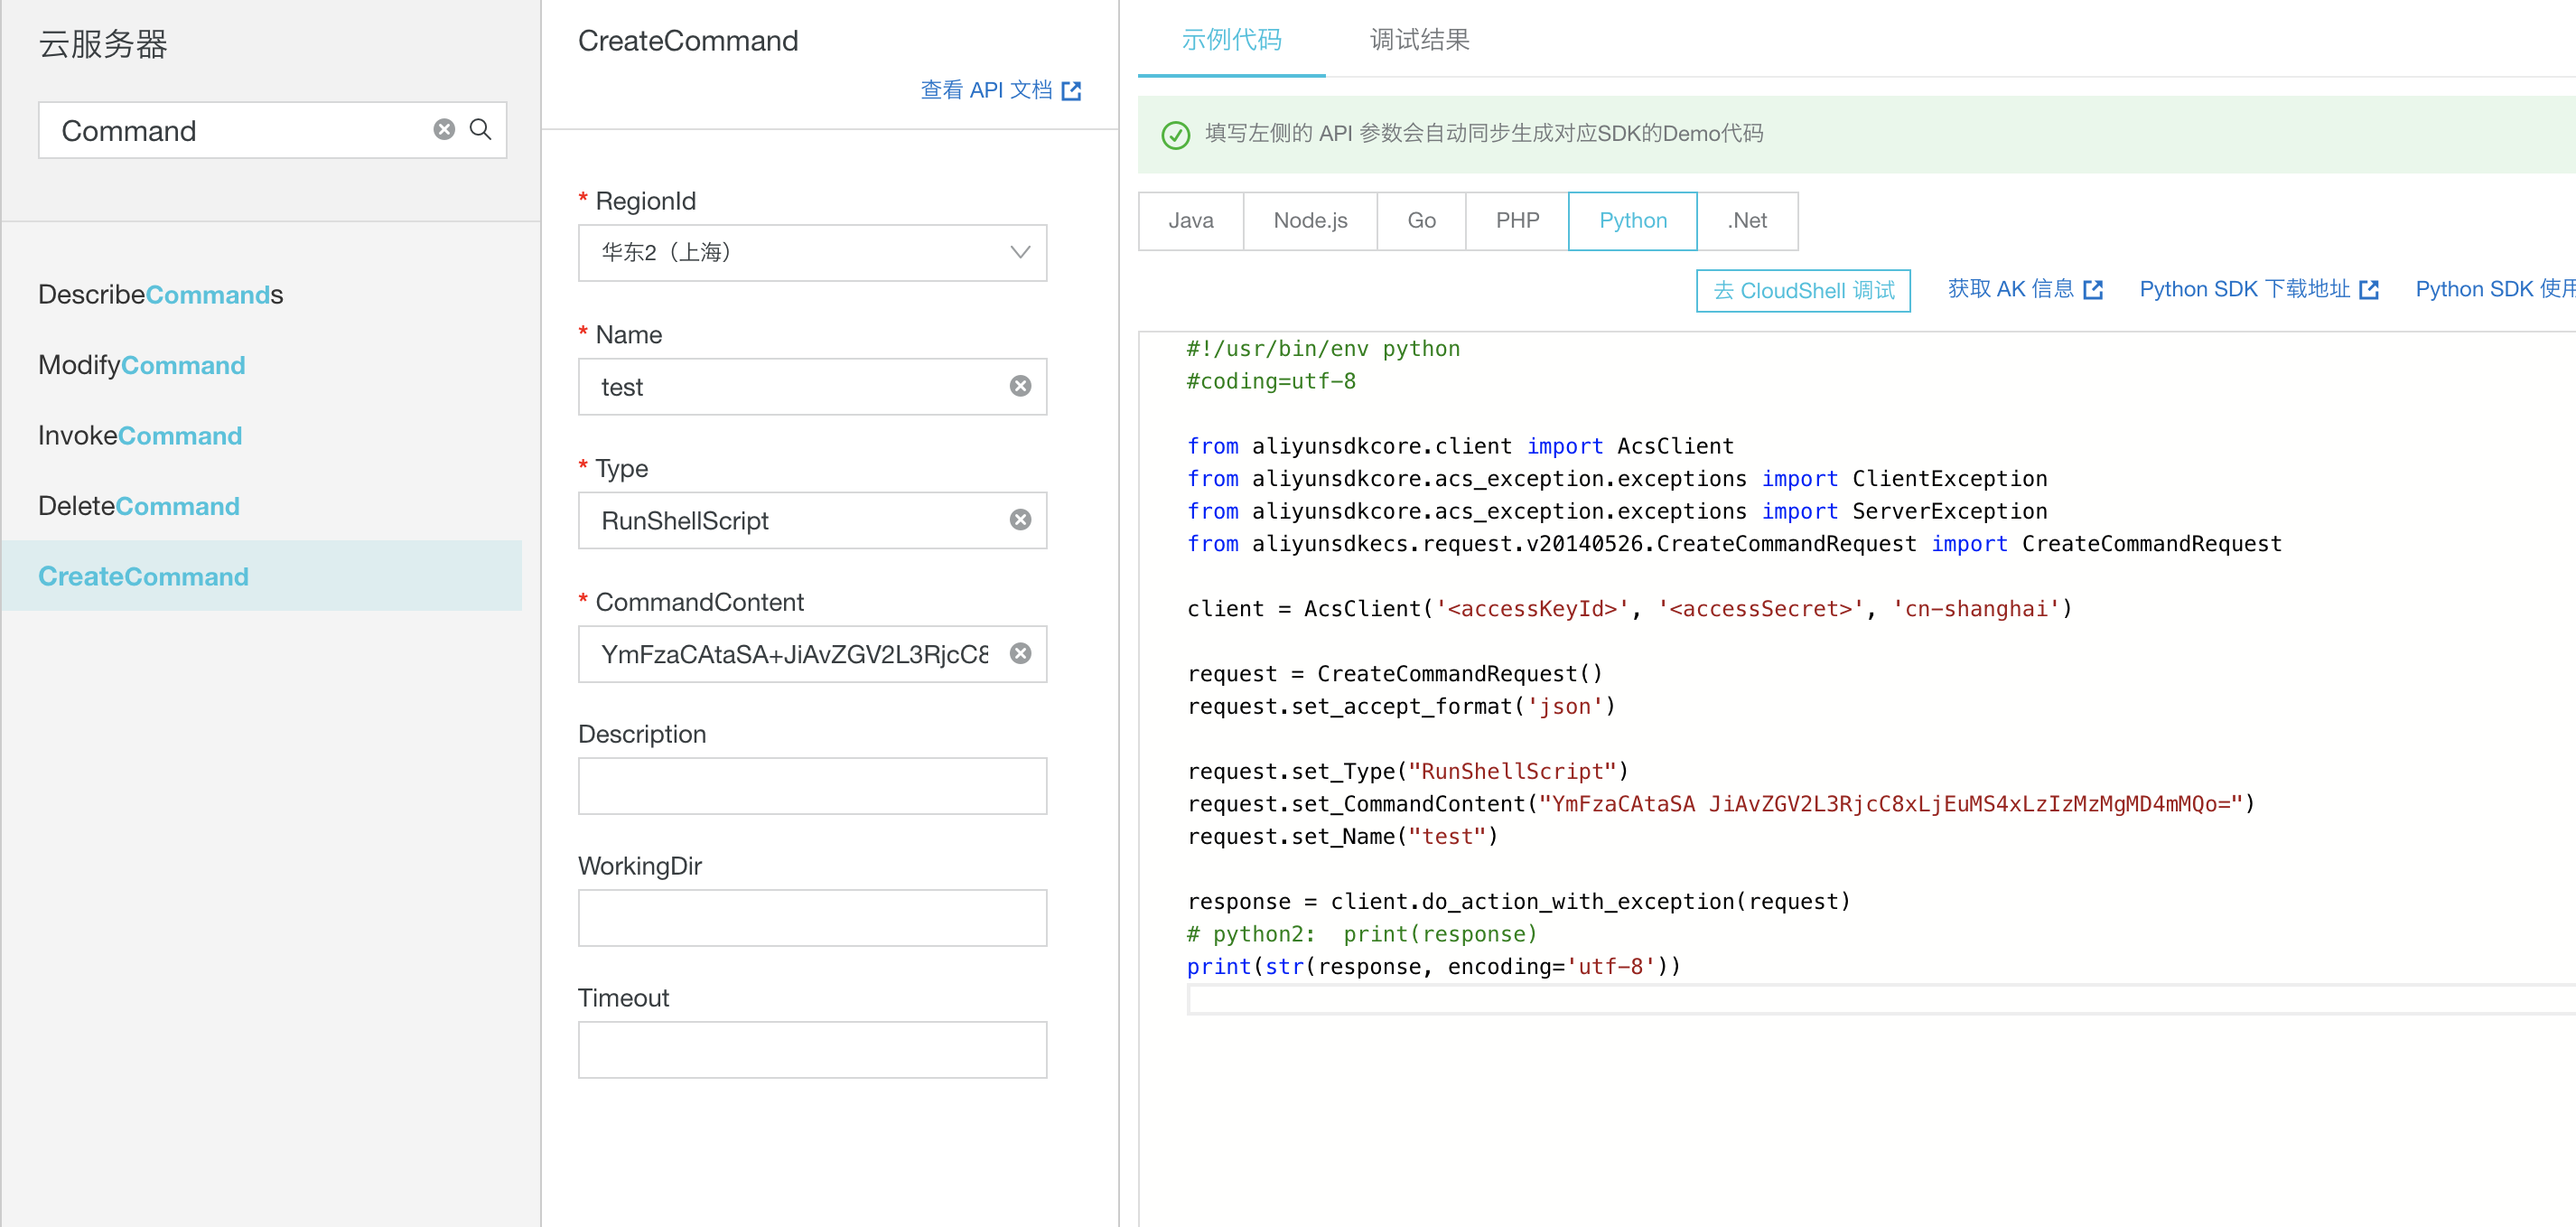This screenshot has height=1227, width=2576.
Task: Click the request.set_Type code line
Action: (1408, 772)
